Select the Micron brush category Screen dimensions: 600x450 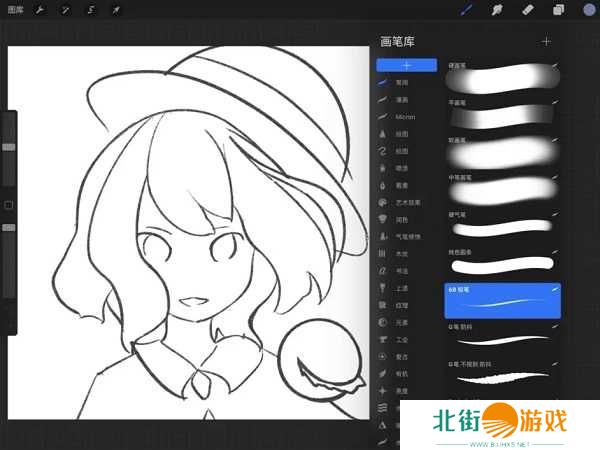(402, 117)
